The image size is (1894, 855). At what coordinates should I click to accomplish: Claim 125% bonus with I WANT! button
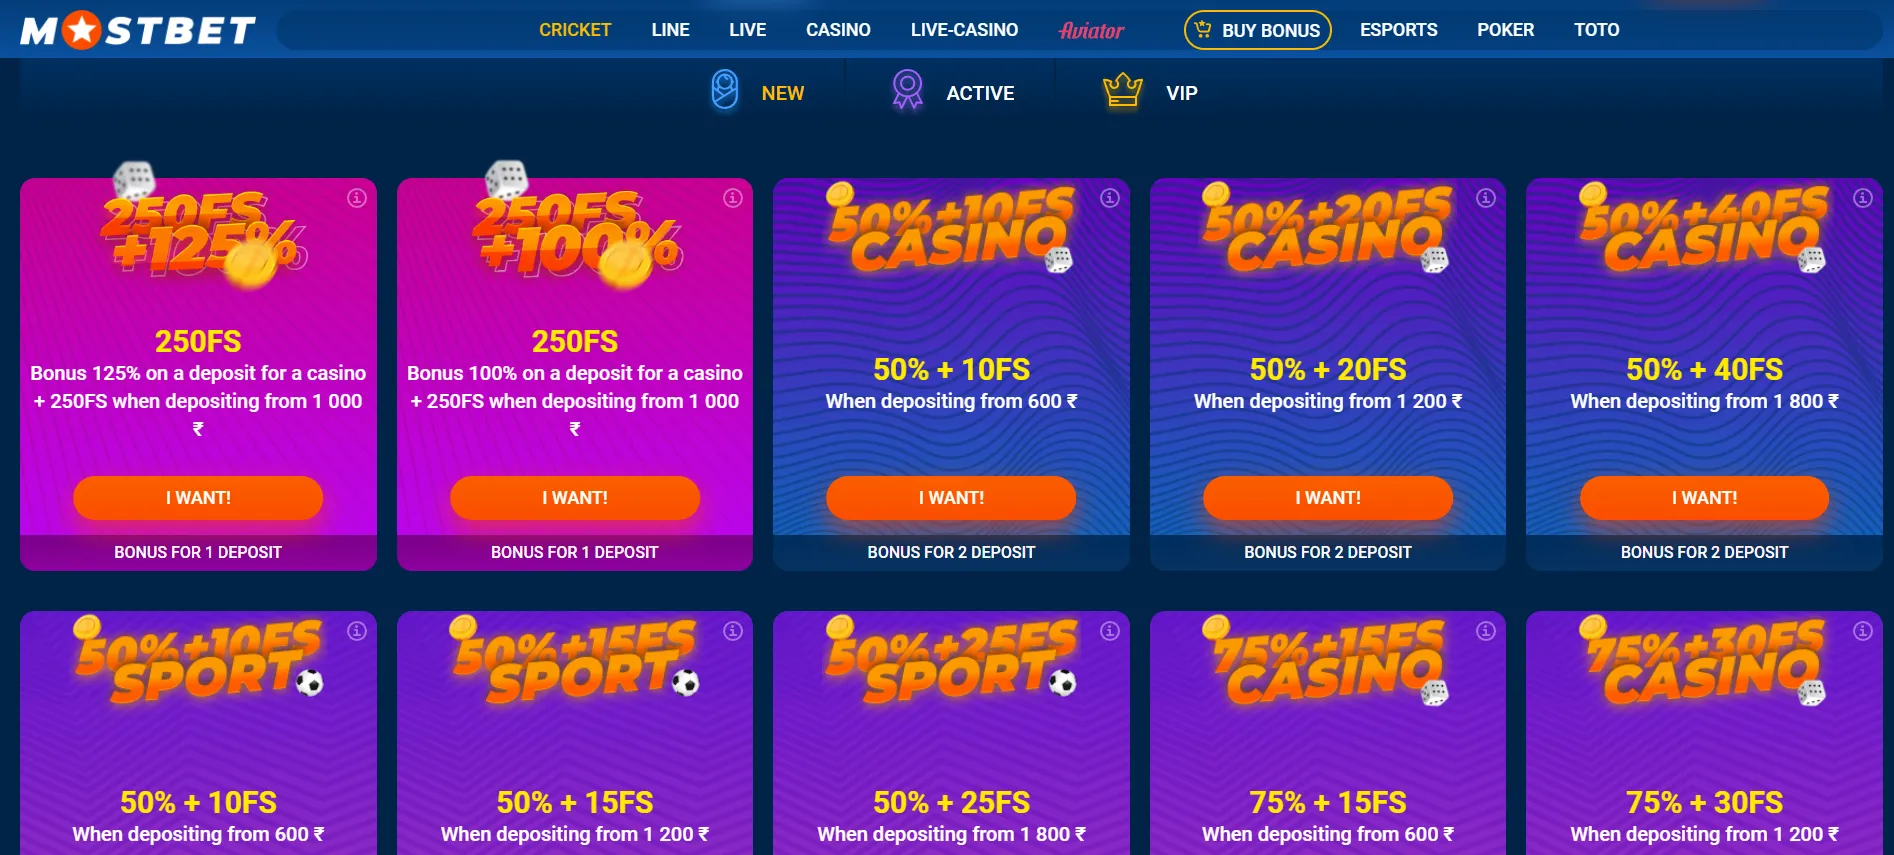tap(198, 498)
